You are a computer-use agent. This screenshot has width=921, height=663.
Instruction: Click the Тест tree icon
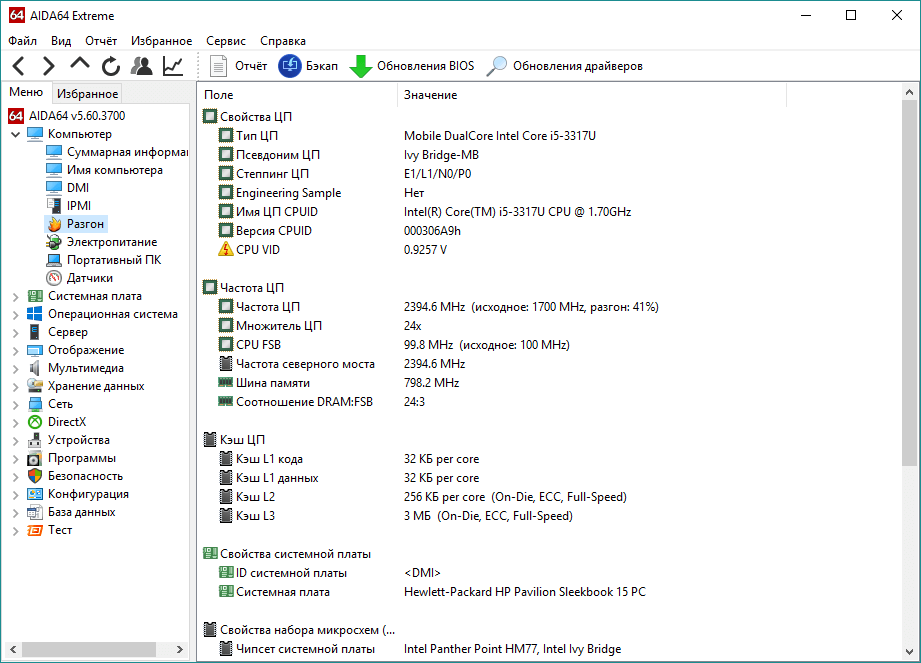[35, 530]
